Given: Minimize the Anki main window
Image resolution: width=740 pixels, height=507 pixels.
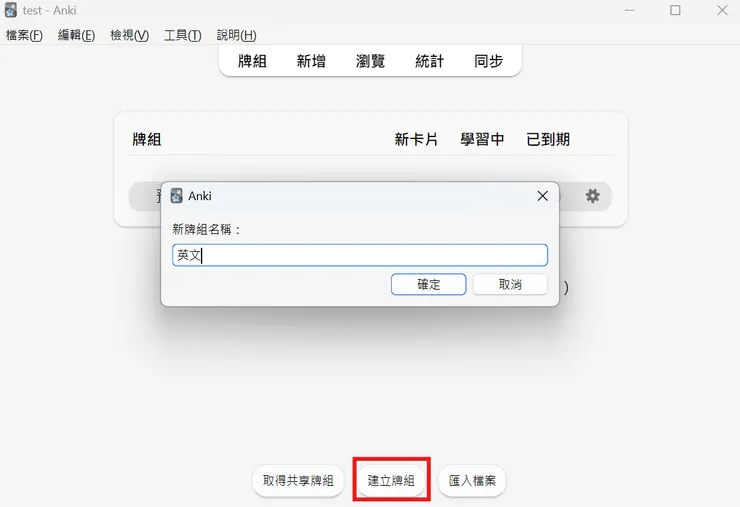Looking at the screenshot, I should (630, 10).
